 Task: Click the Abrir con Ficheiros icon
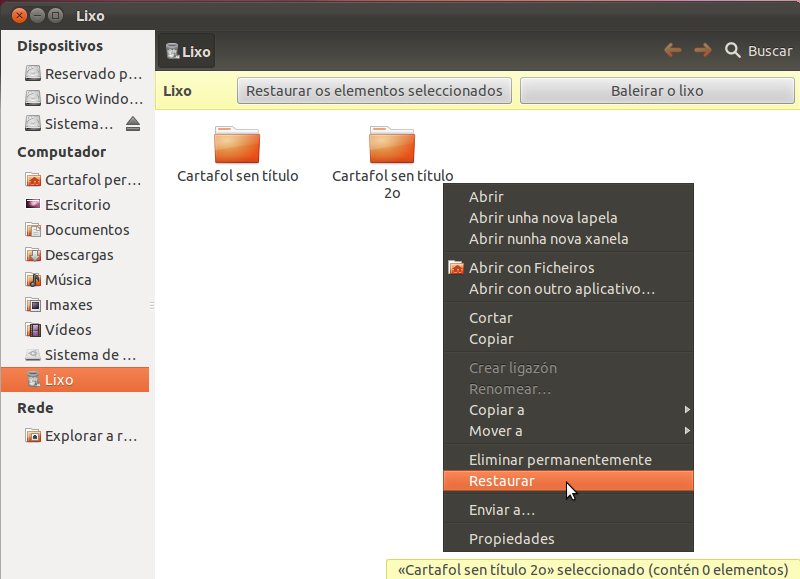pos(456,267)
